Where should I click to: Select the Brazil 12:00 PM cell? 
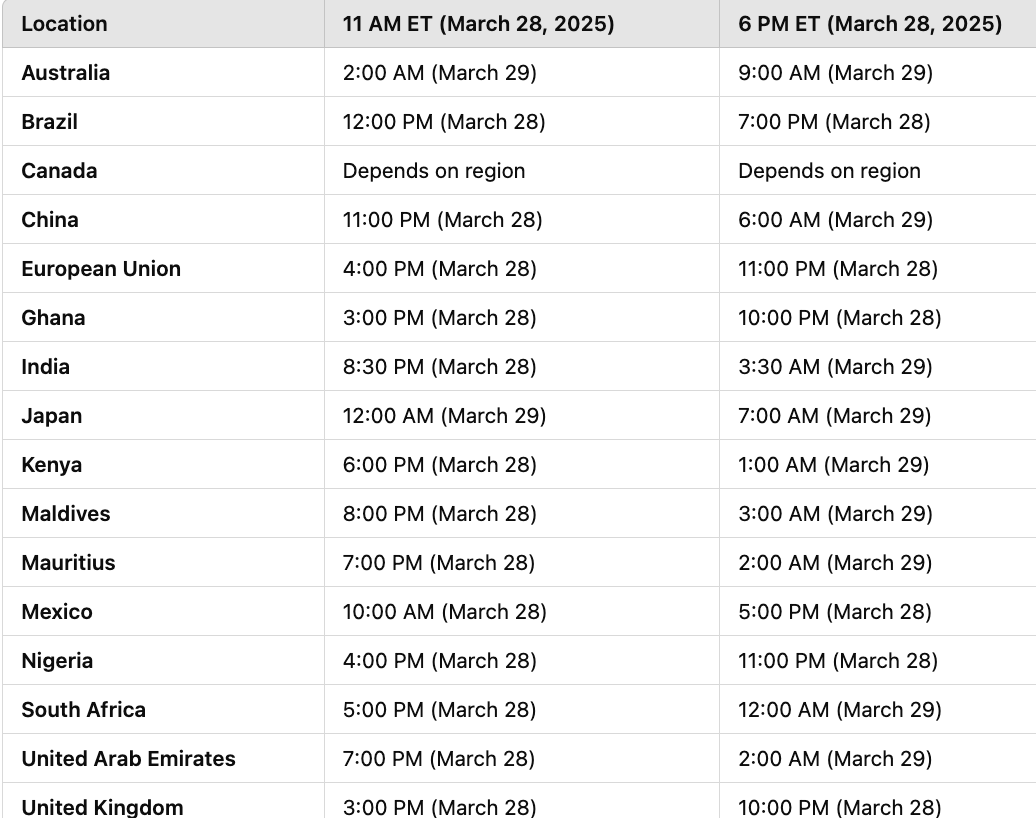tap(444, 122)
